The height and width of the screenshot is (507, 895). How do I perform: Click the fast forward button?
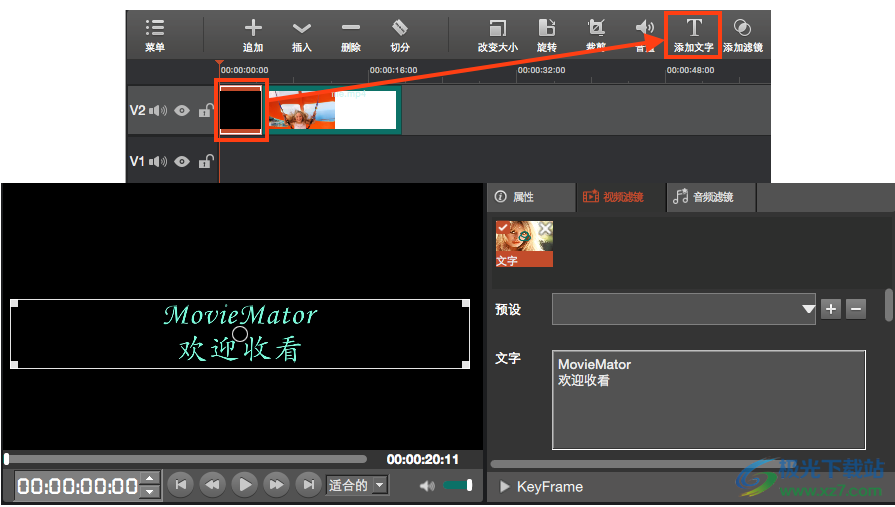pyautogui.click(x=276, y=485)
